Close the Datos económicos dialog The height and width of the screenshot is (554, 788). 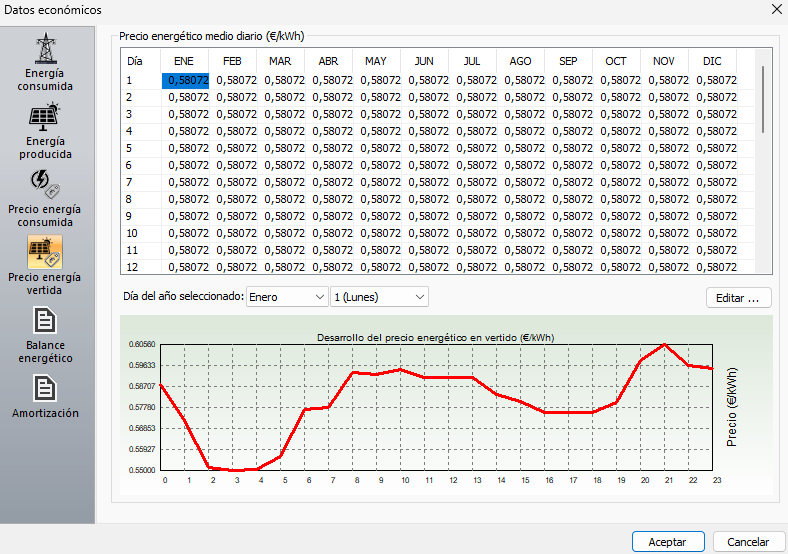[776, 10]
